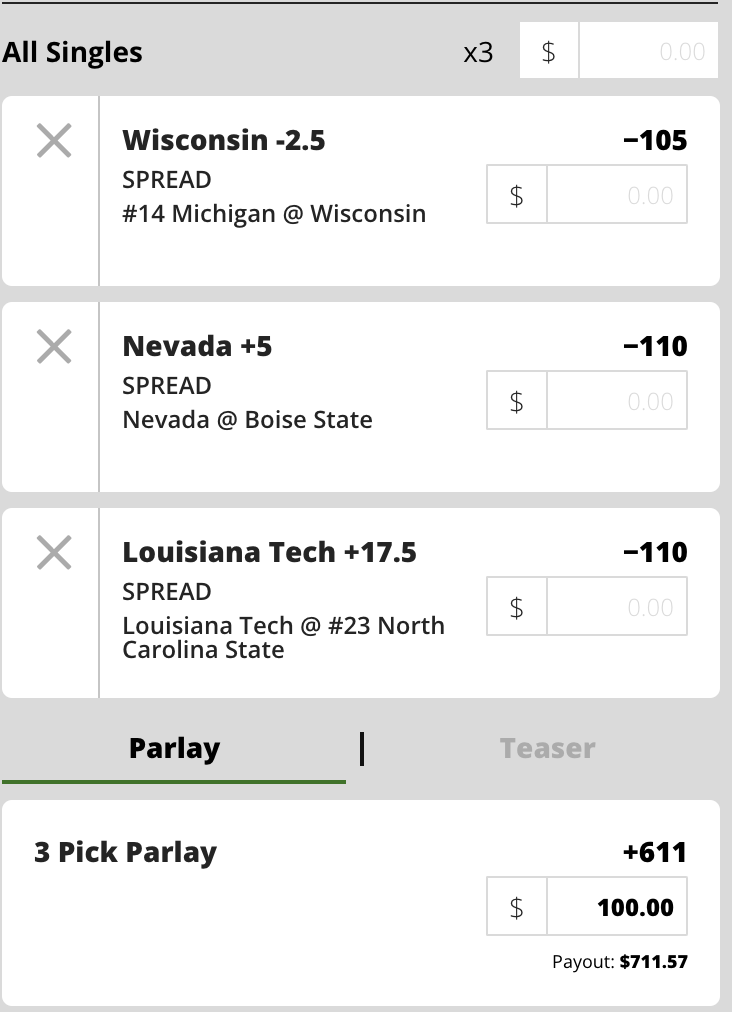This screenshot has height=1012, width=732.
Task: Remove the Nevada +5 bet
Action: 54,347
